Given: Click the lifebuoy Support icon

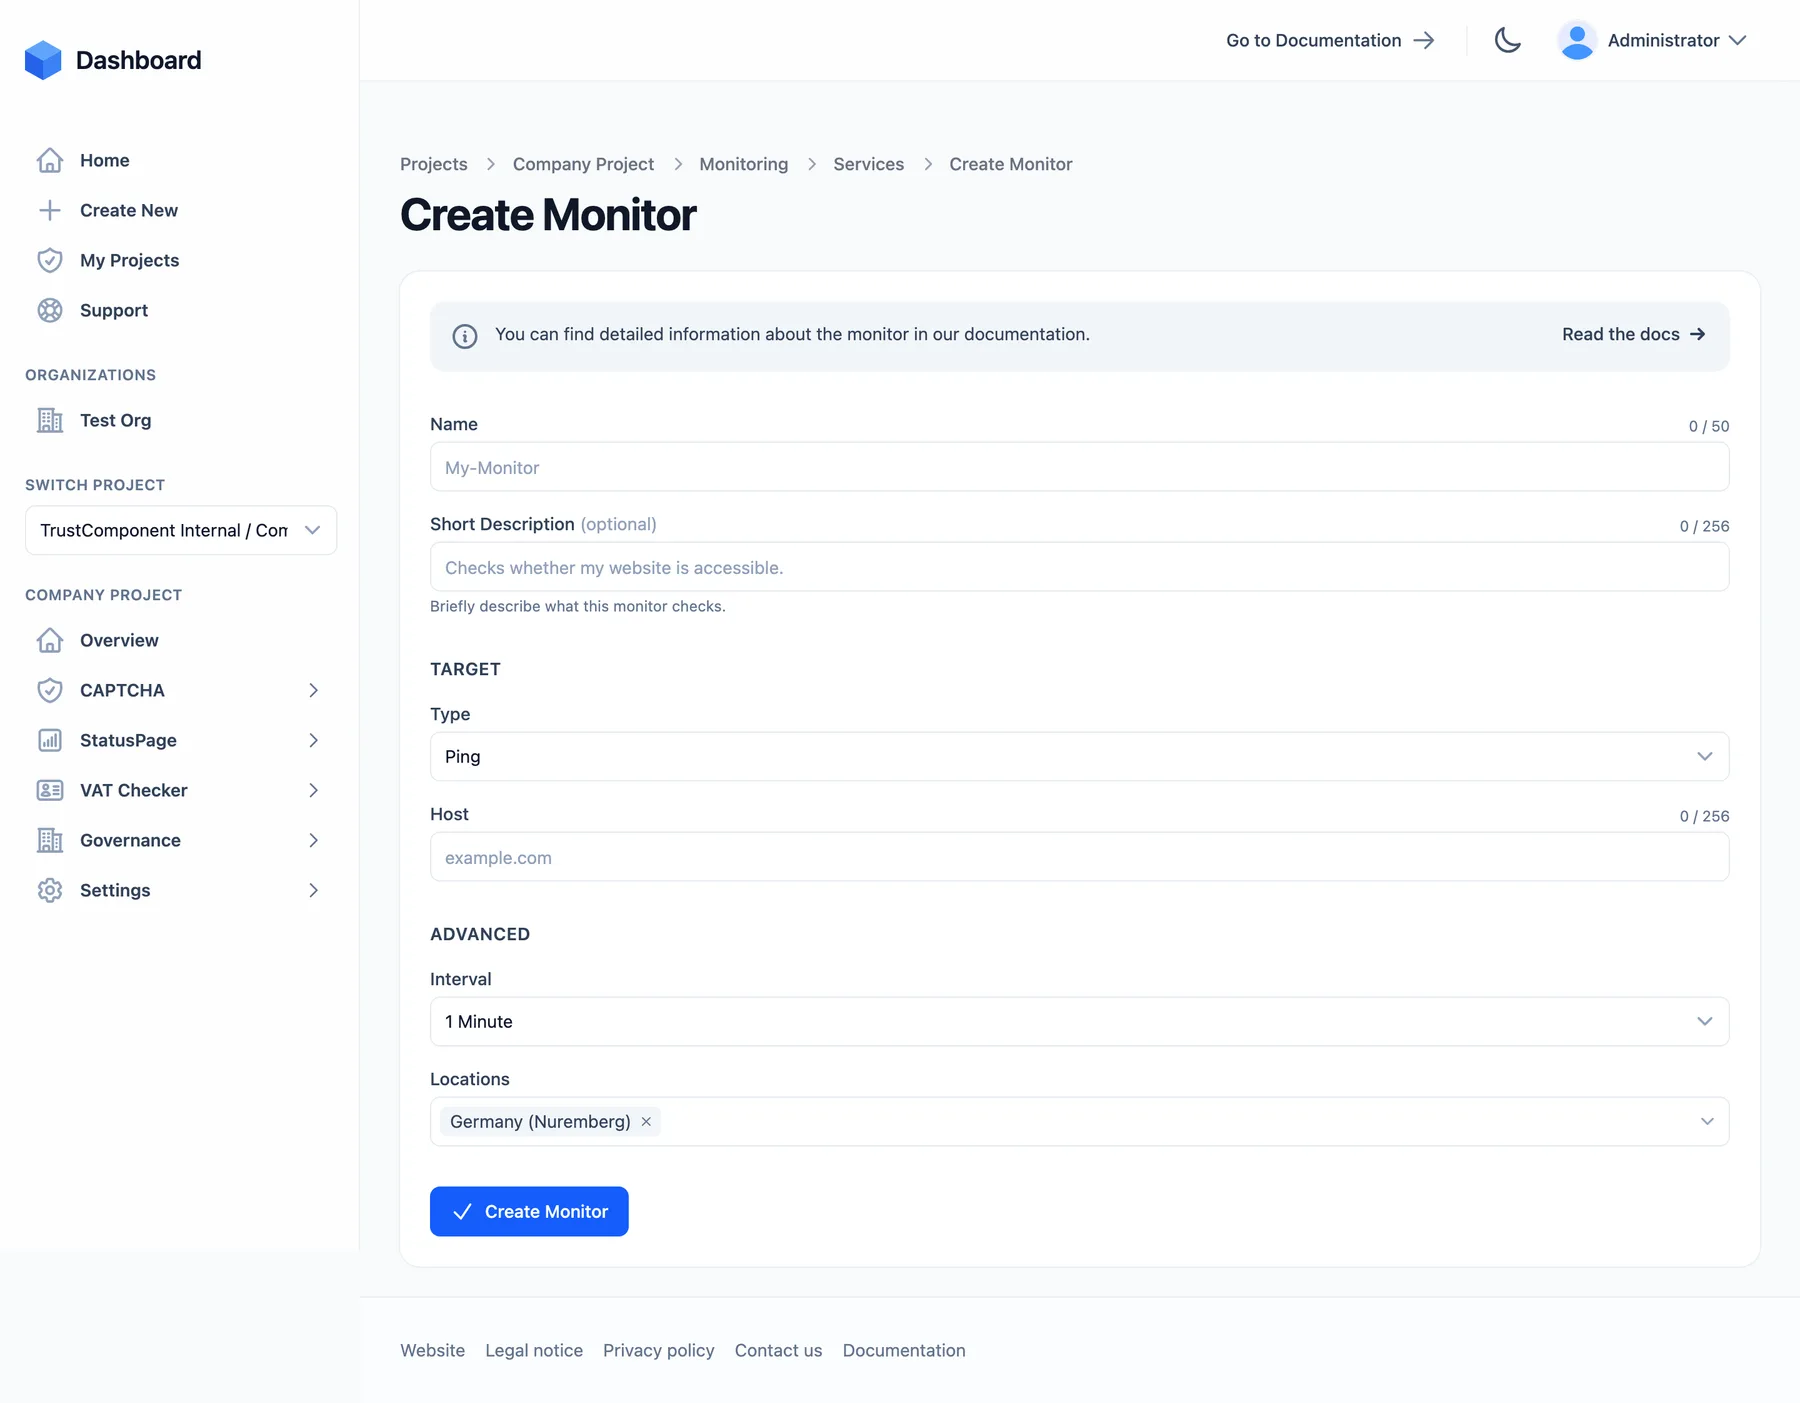Looking at the screenshot, I should [50, 310].
